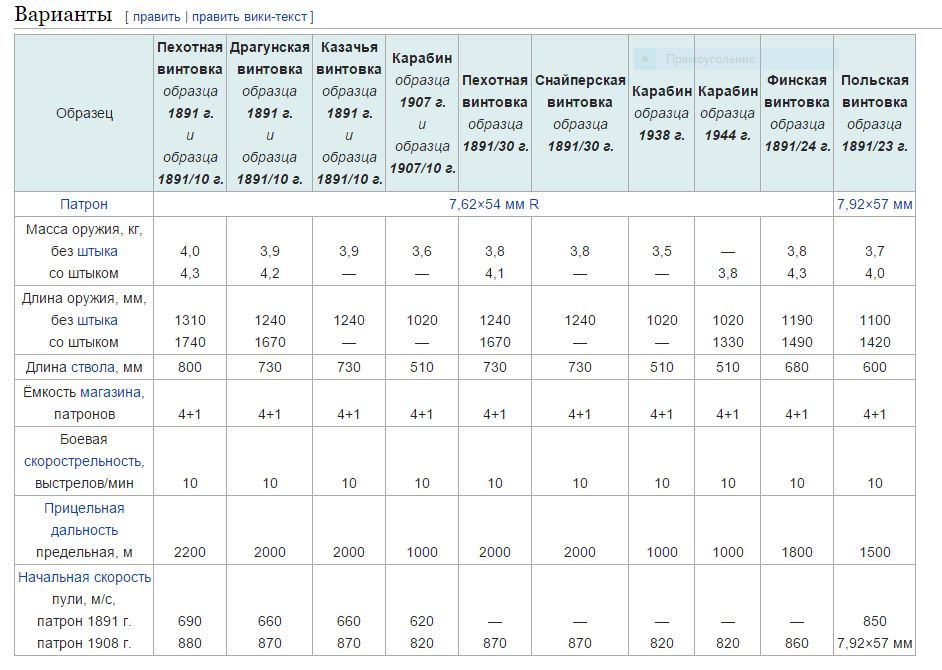This screenshot has height=670, width=942.
Task: Open the ствола link in the Длина row
Action: click(x=93, y=367)
